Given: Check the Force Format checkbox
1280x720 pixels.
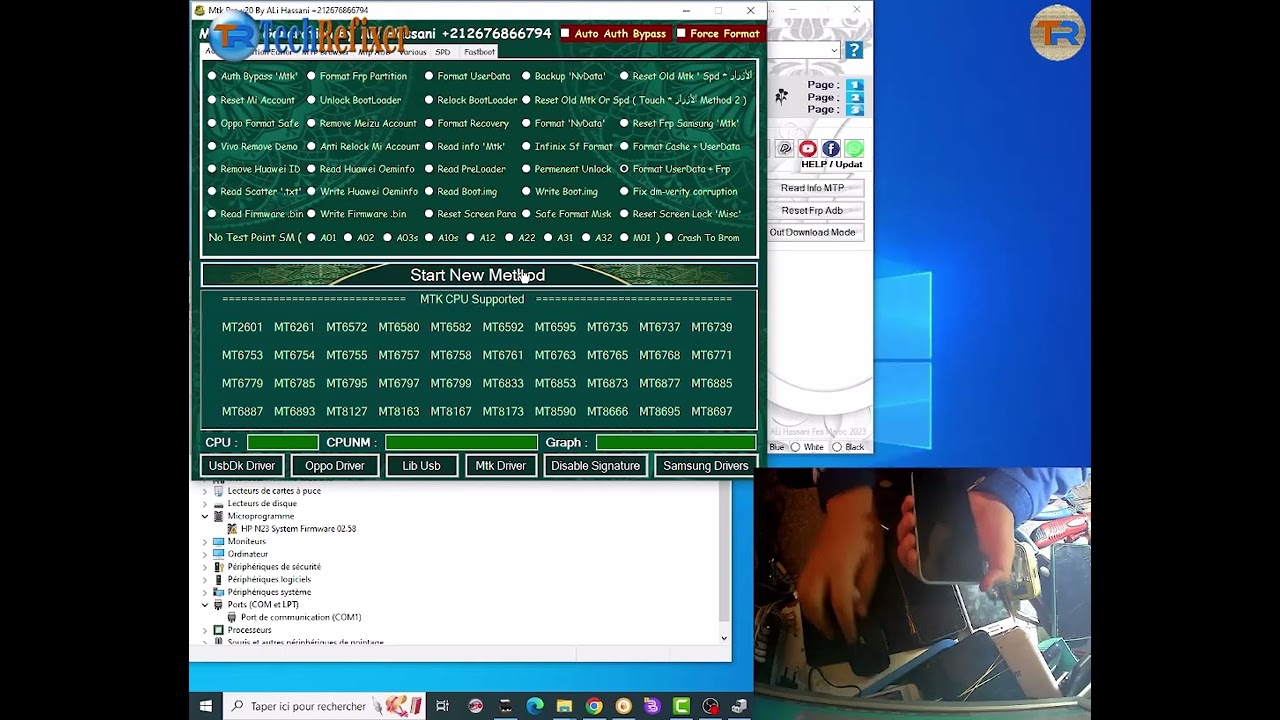Looking at the screenshot, I should (681, 33).
